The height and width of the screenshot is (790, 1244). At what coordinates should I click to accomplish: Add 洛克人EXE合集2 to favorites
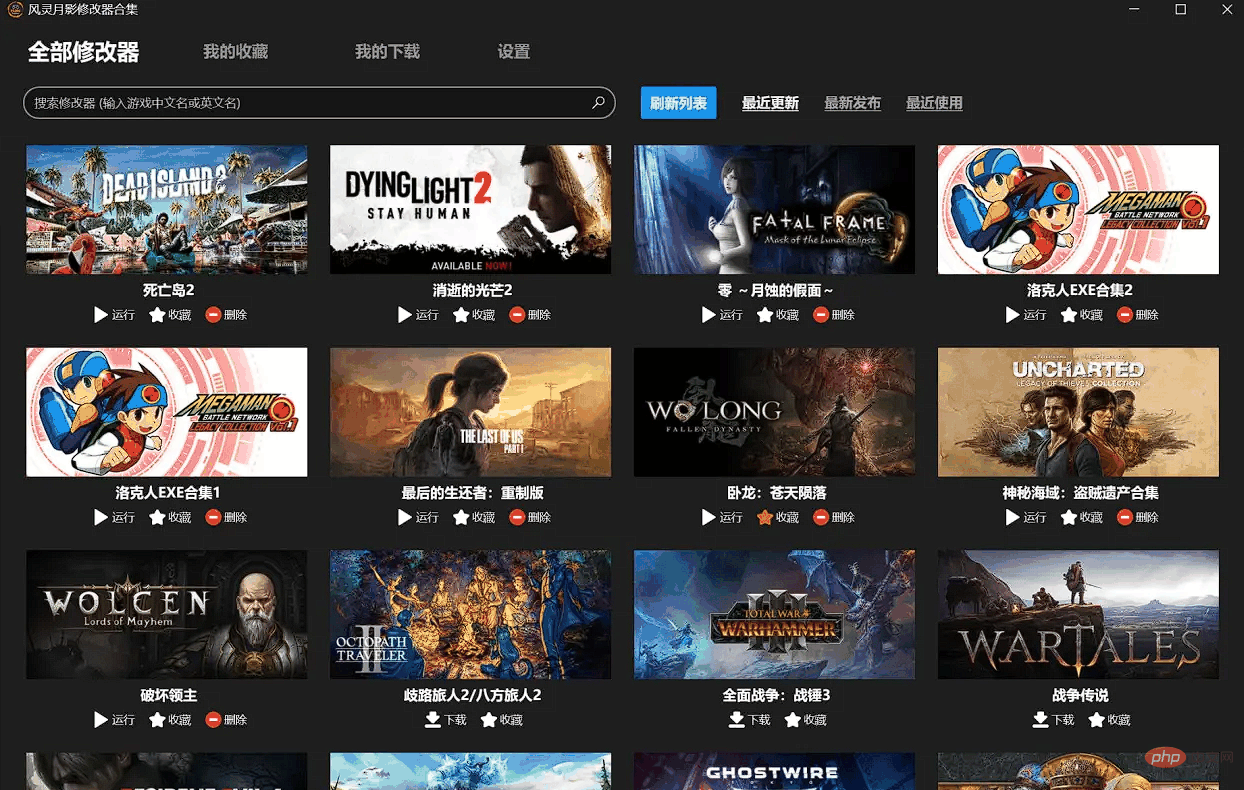[x=1081, y=315]
